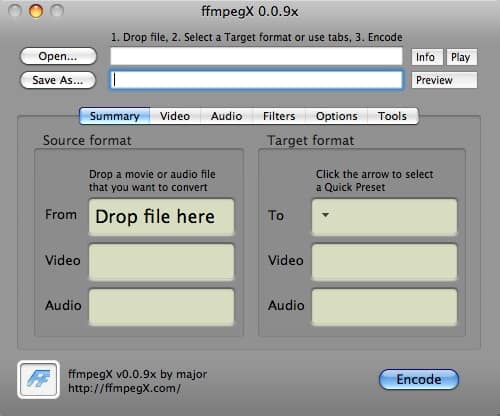
Task: Click the ffmpegX logo icon
Action: click(x=38, y=379)
